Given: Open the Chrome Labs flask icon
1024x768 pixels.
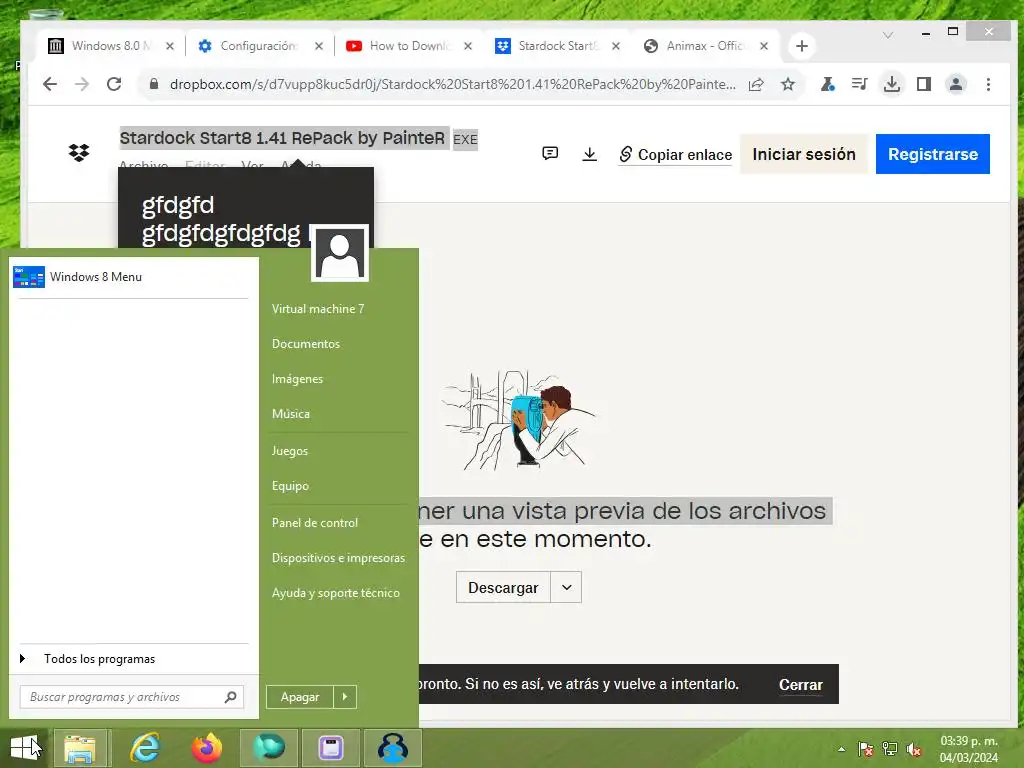Looking at the screenshot, I should 827,84.
